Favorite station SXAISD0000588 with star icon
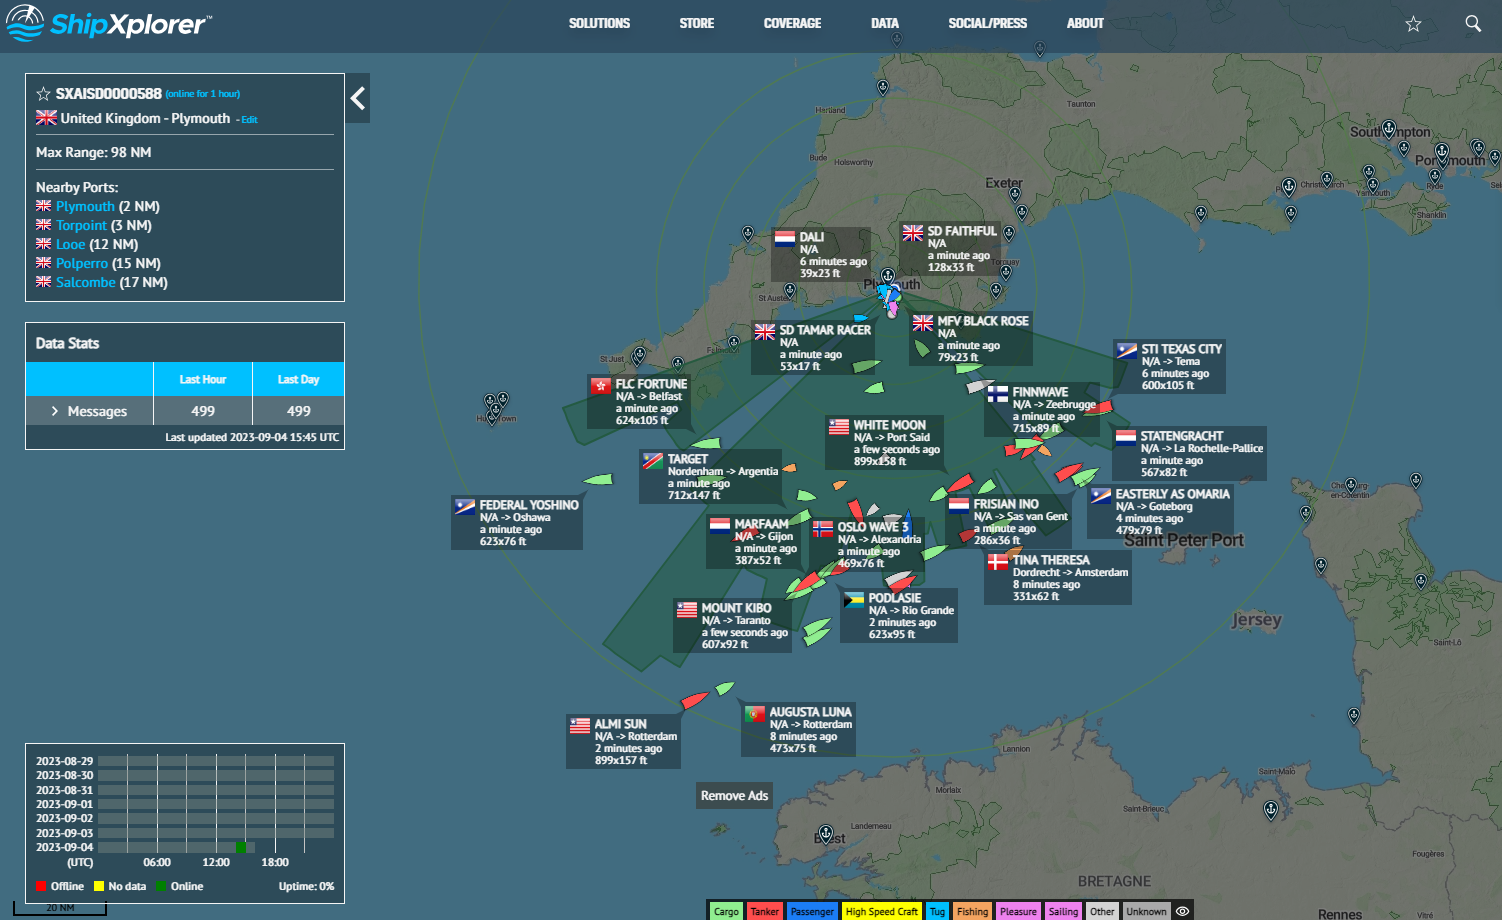This screenshot has height=920, width=1502. coord(43,94)
